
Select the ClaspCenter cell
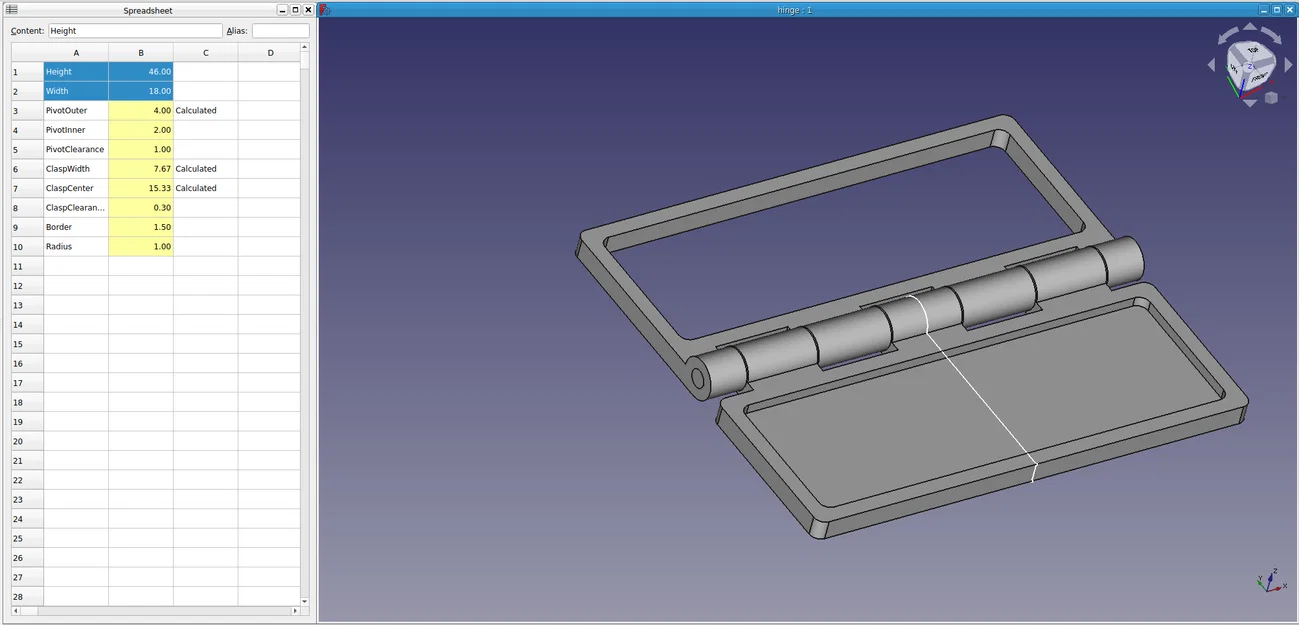pos(76,188)
